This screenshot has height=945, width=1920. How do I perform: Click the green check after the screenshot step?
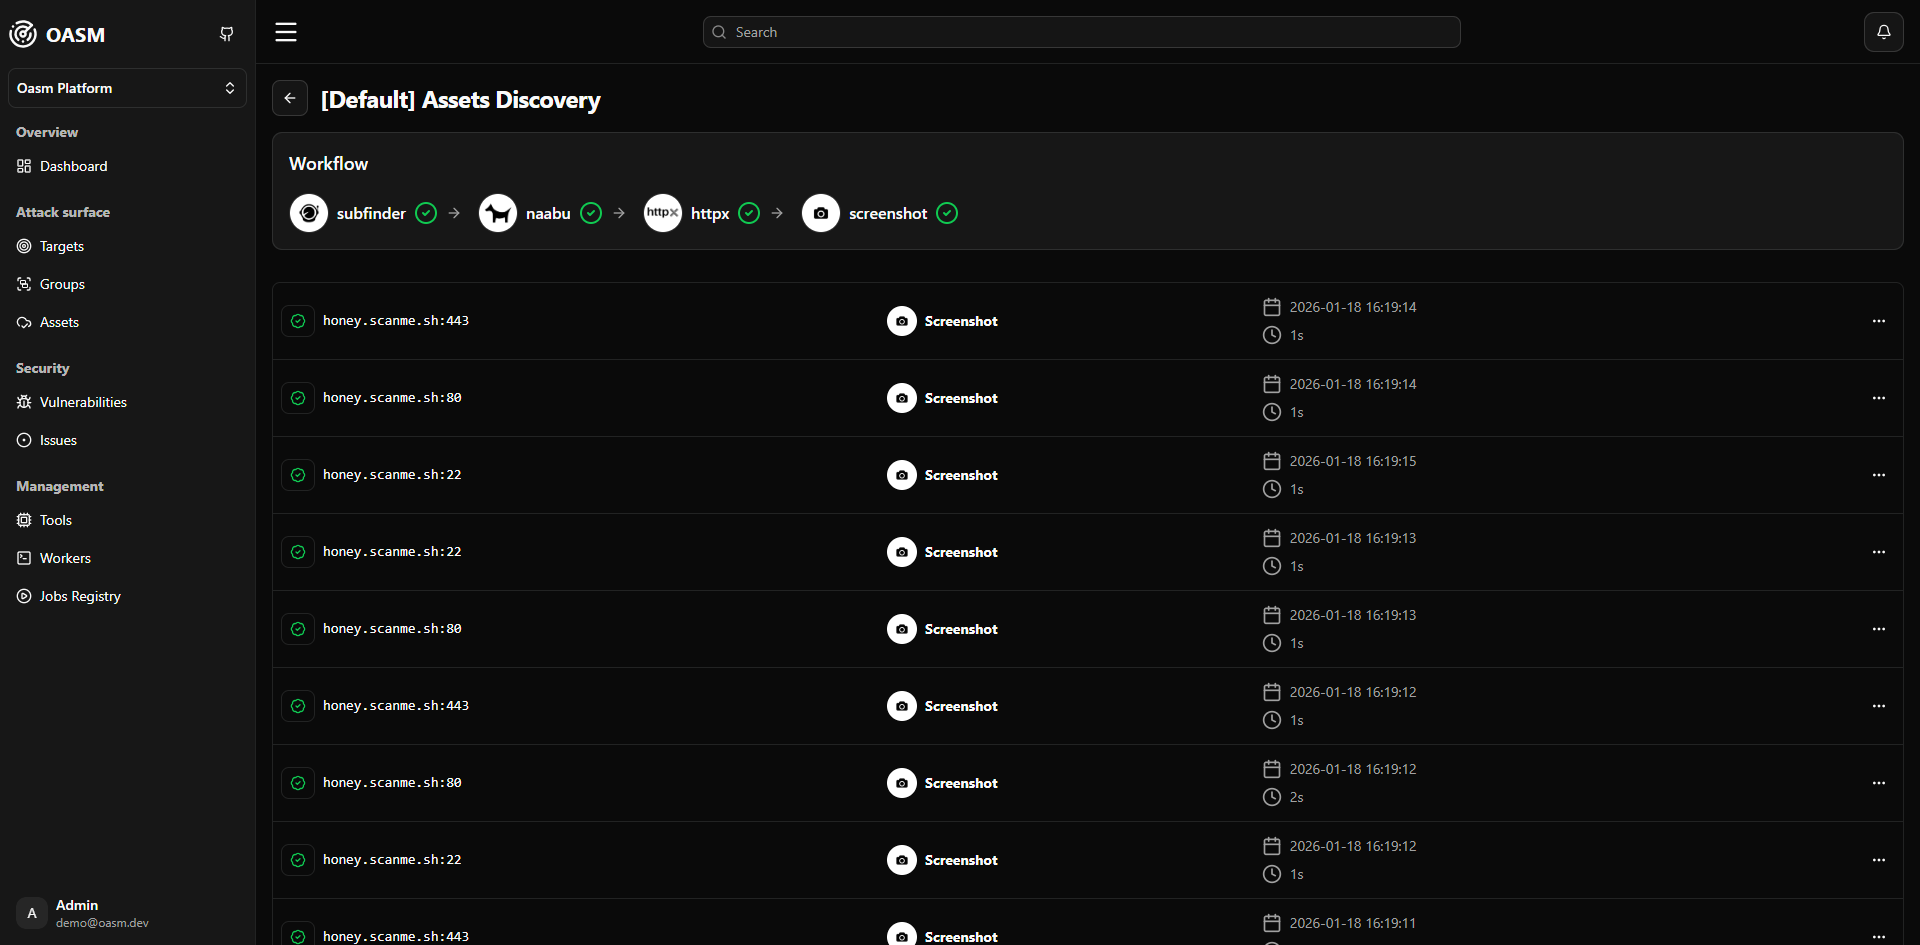pyautogui.click(x=947, y=213)
